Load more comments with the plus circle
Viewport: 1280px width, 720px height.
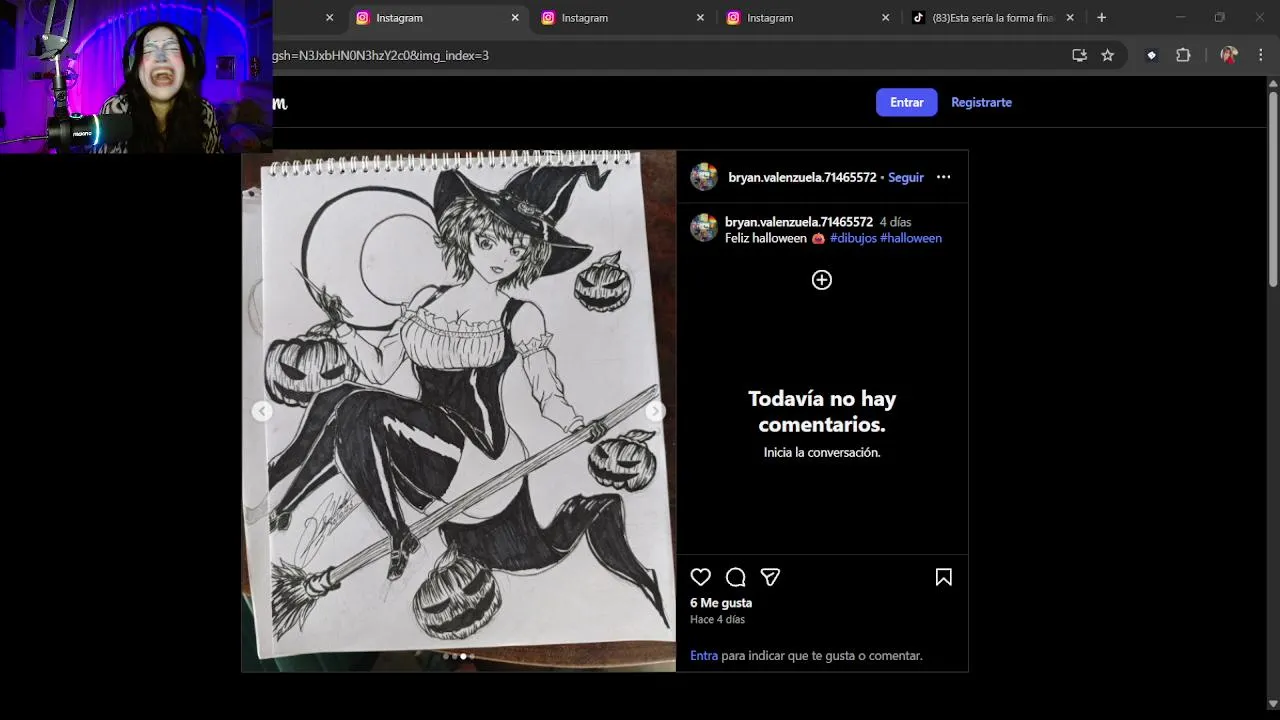[x=822, y=280]
